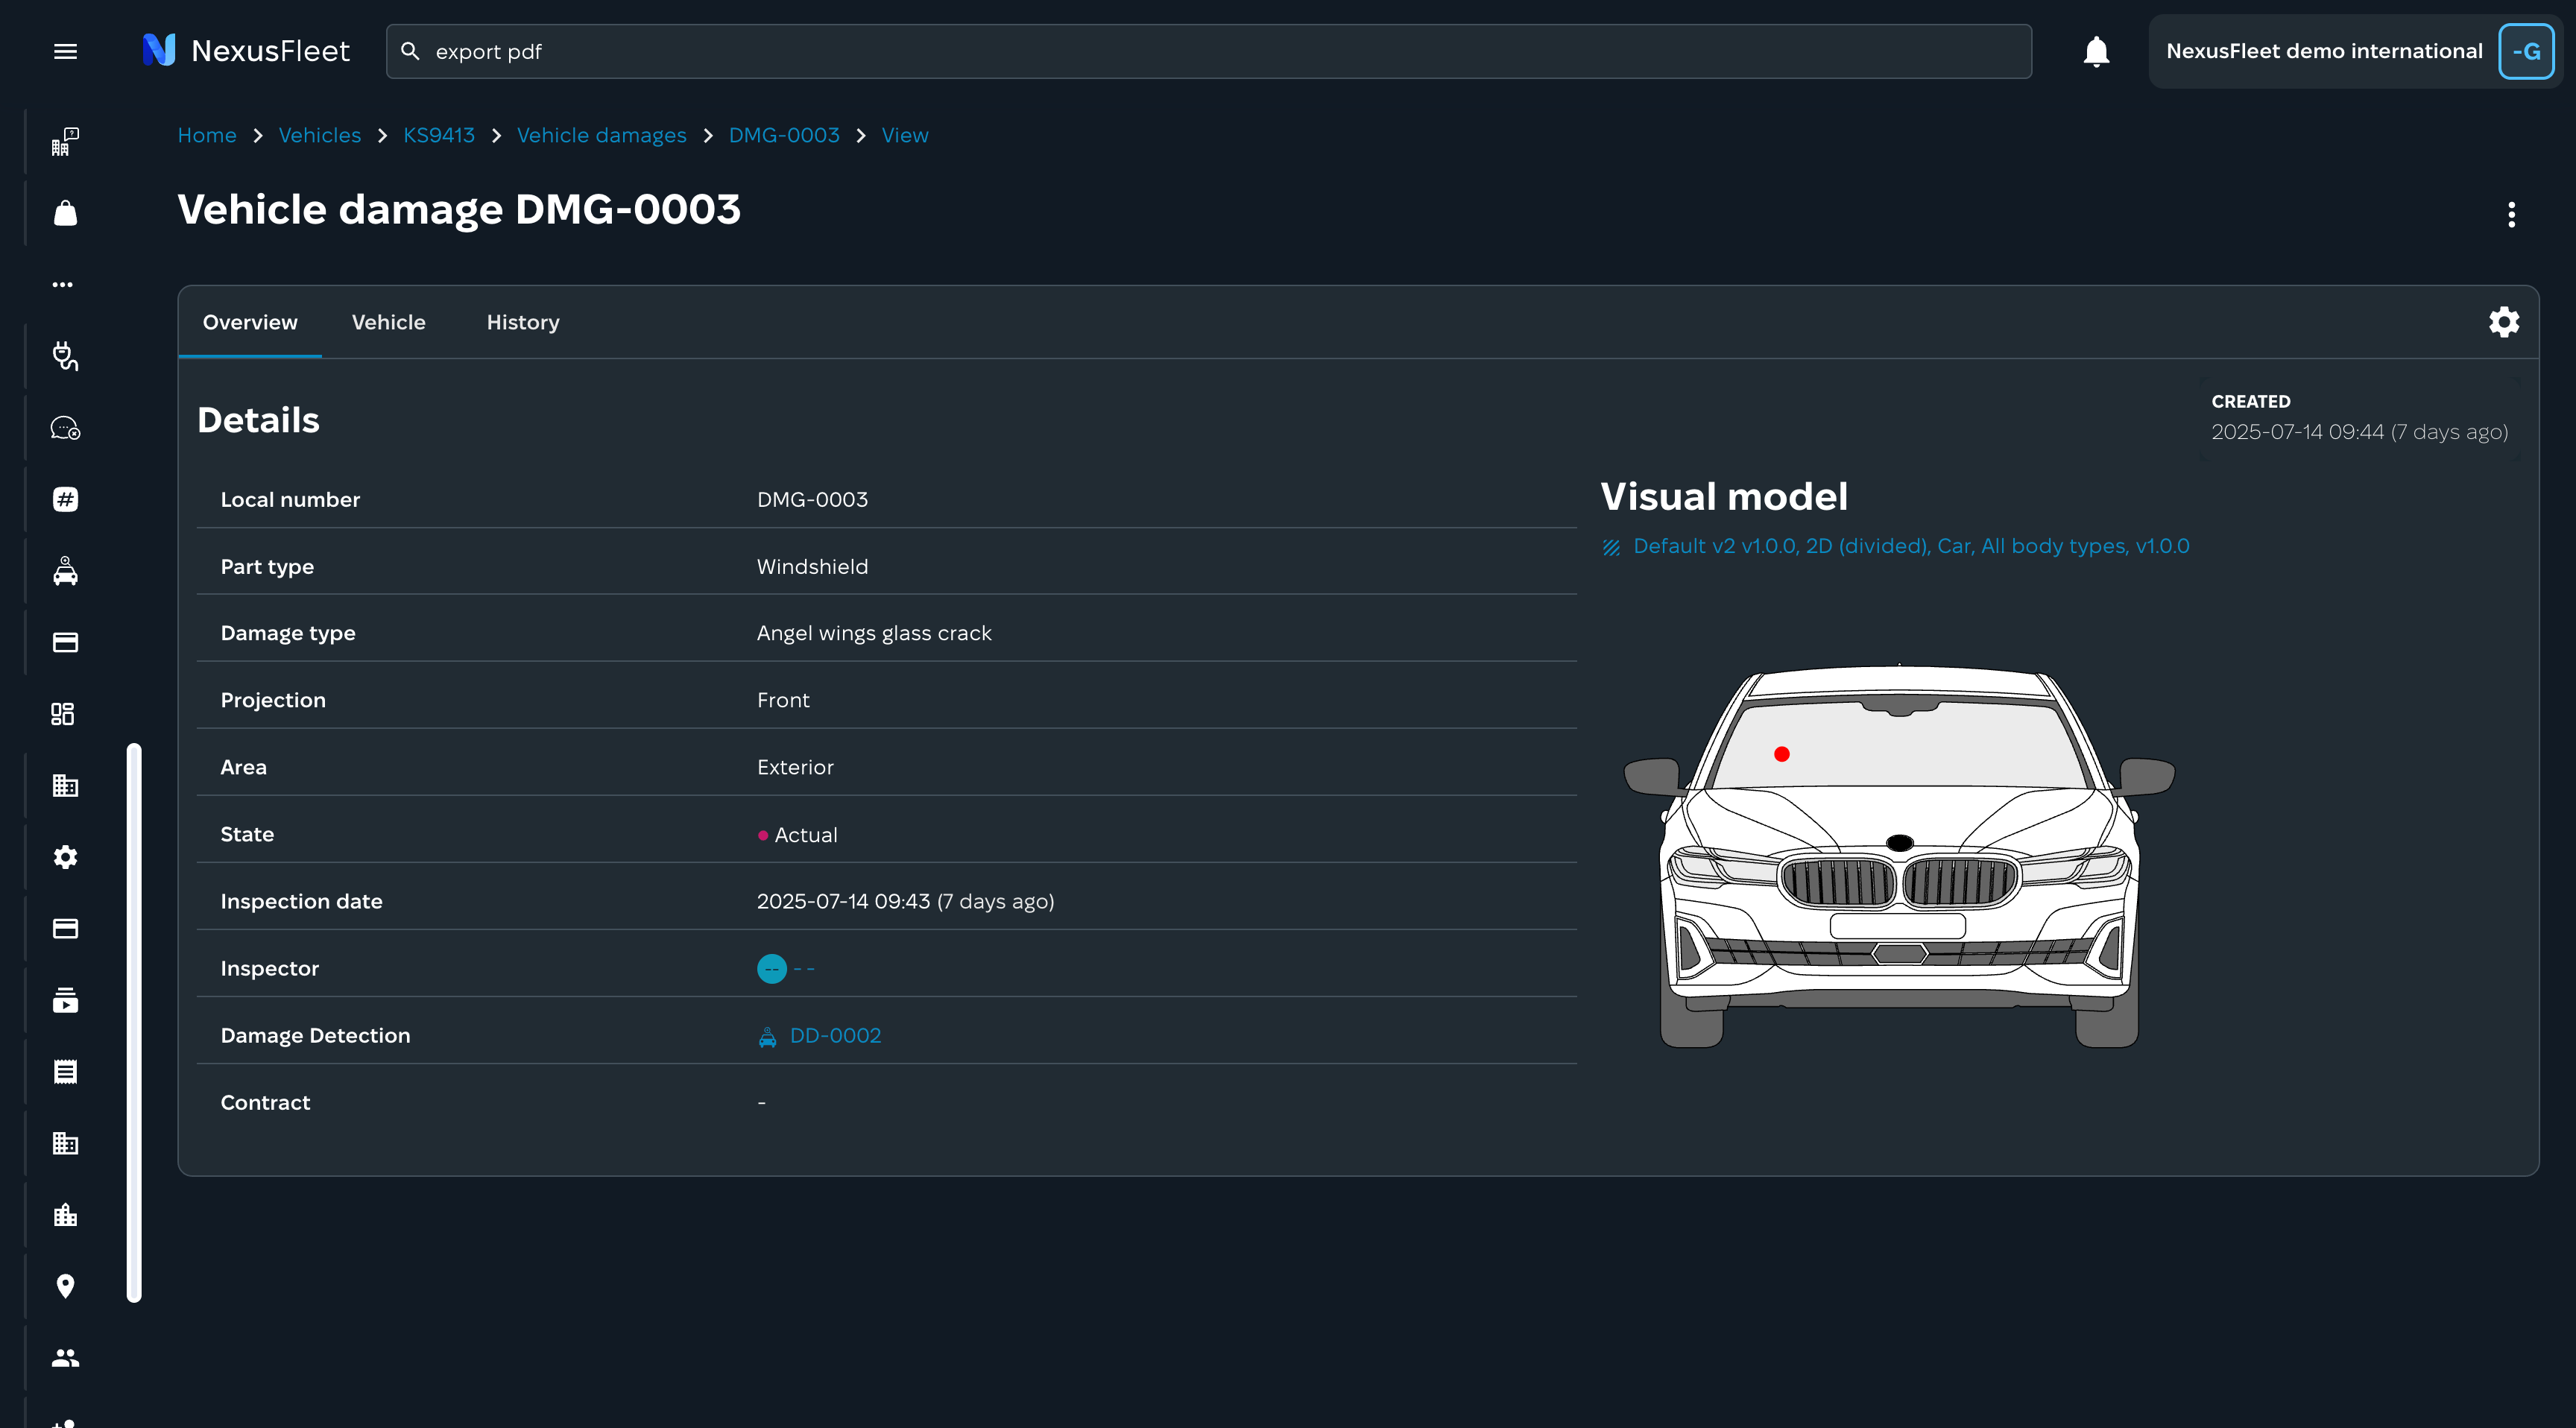The image size is (2576, 1428).
Task: Open the DD-0002 damage detection link
Action: tap(835, 1035)
